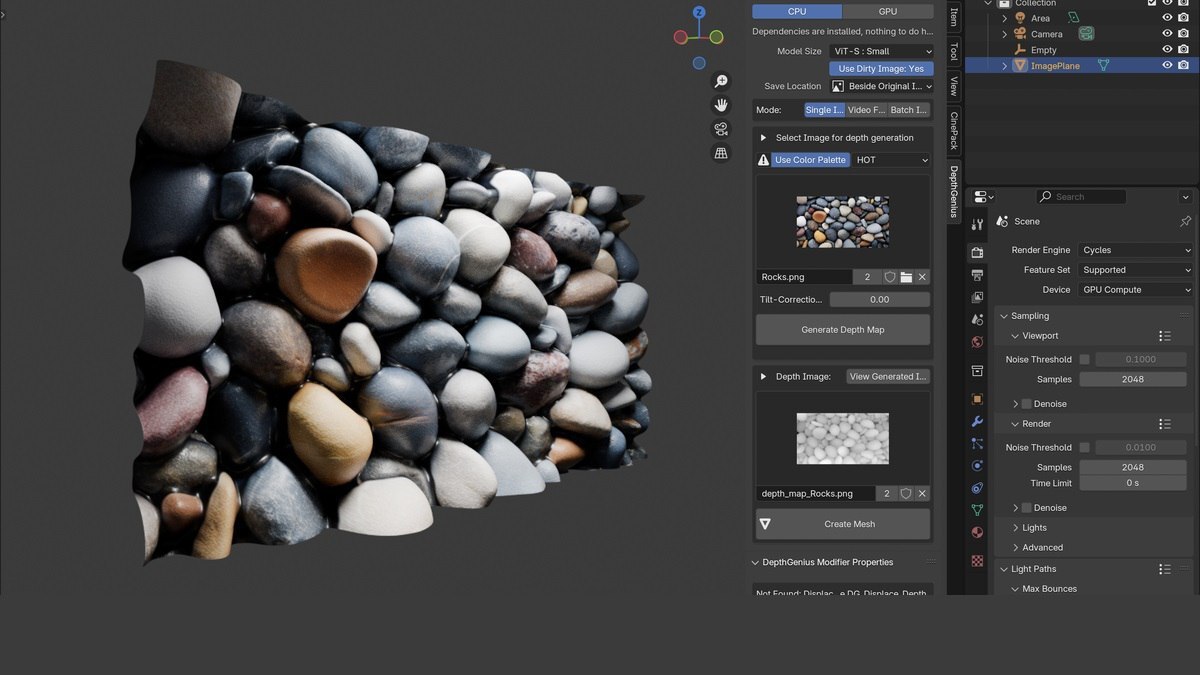Open the Particles properties tab icon

tap(977, 444)
